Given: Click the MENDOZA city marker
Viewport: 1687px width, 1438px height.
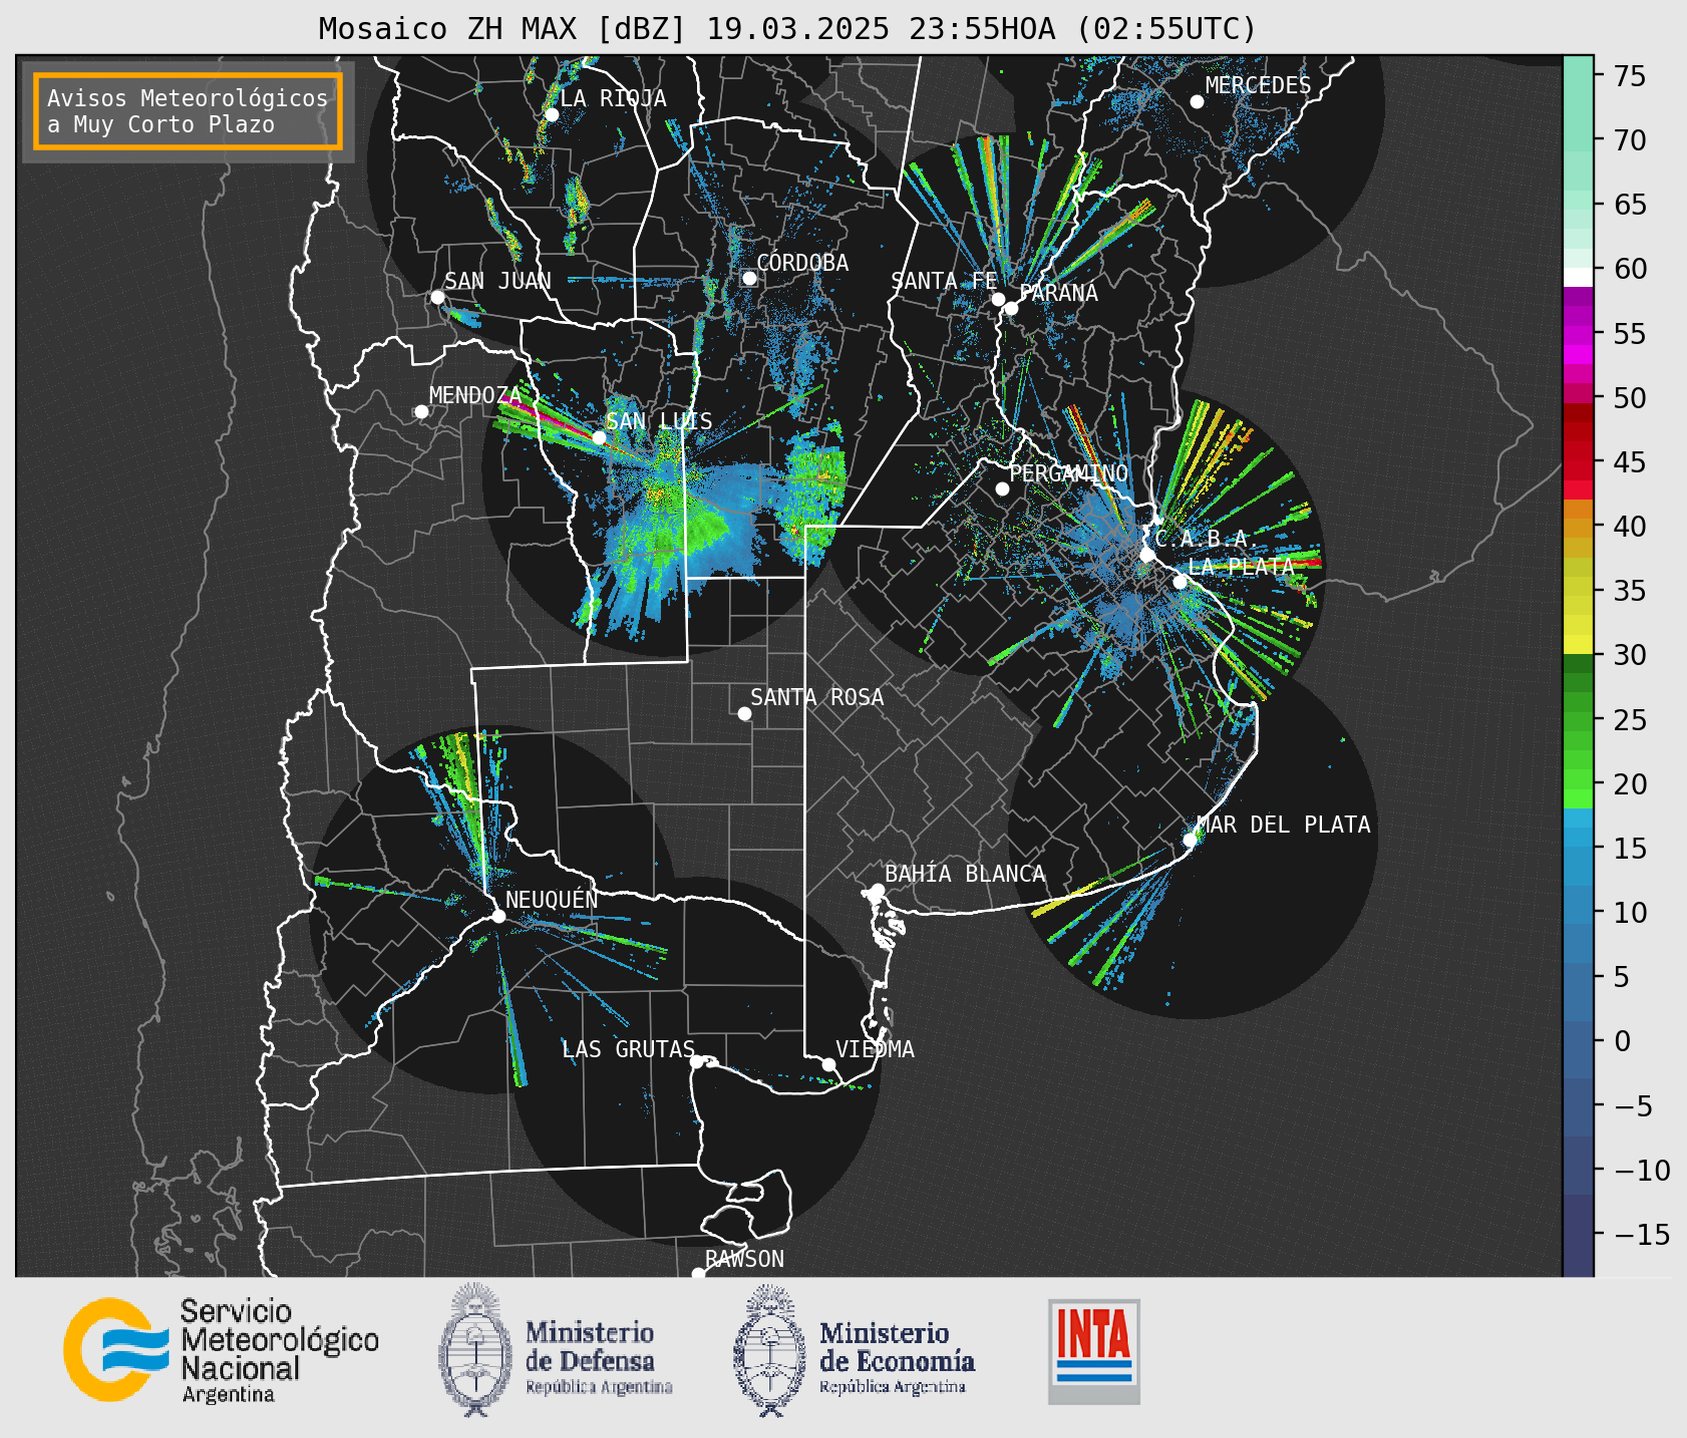Looking at the screenshot, I should [421, 412].
